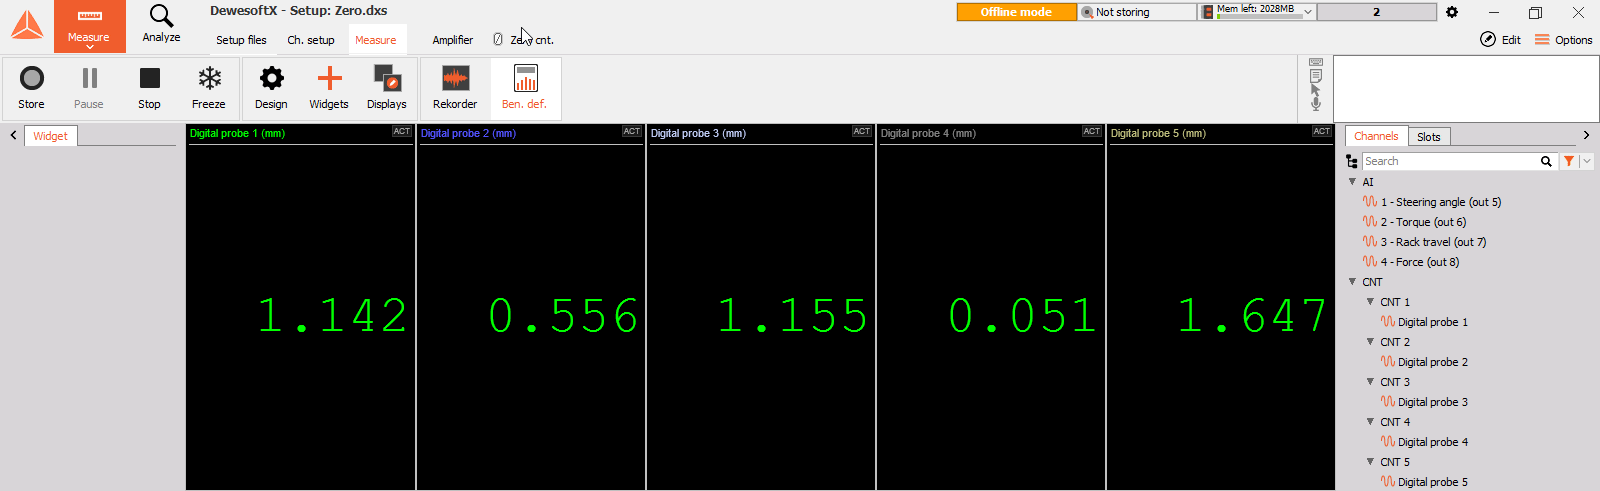The image size is (1600, 491).
Task: Toggle ACT on Digital probe 4 display
Action: 1092,132
